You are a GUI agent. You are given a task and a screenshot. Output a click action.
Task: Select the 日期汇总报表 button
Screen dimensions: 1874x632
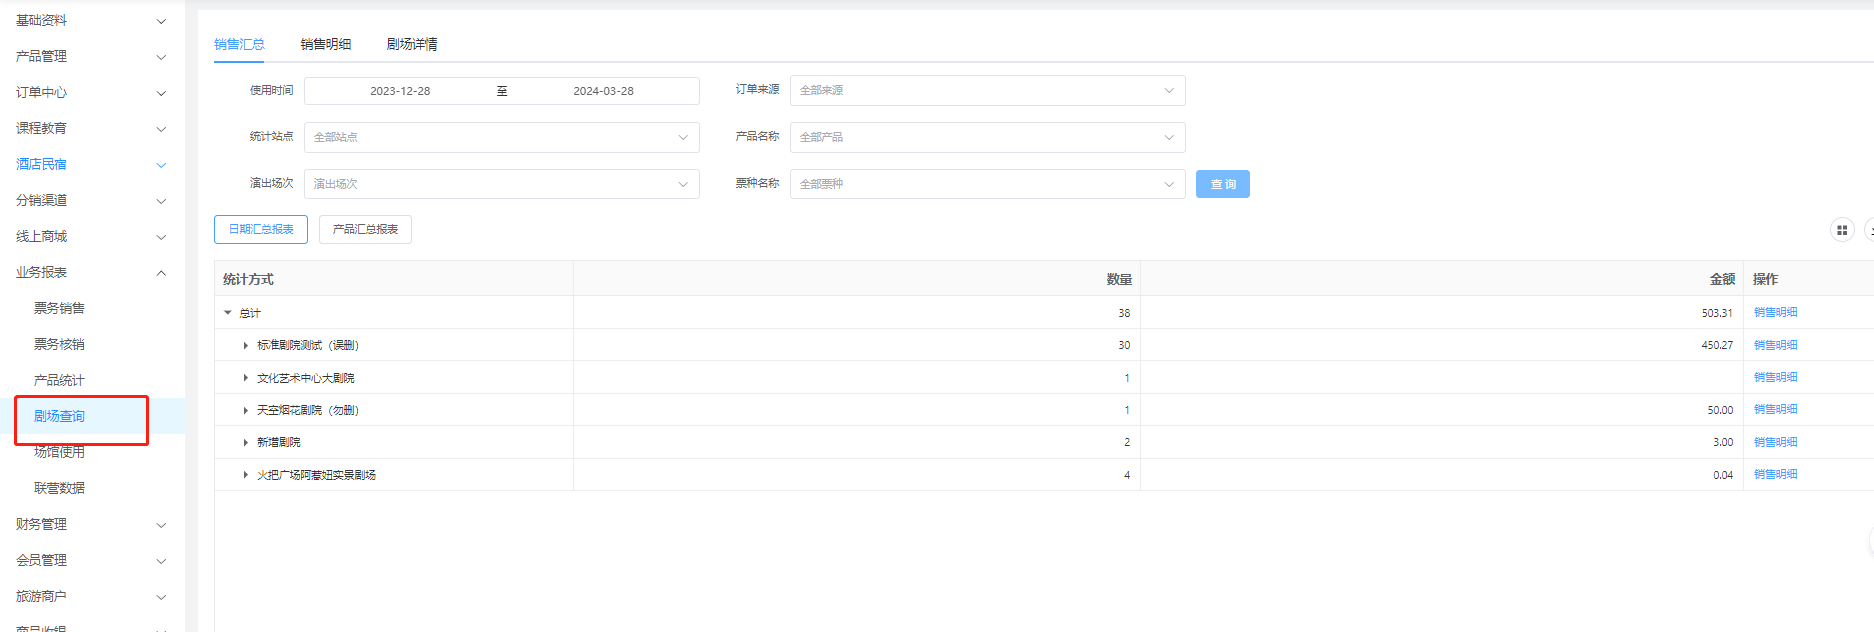coord(261,229)
